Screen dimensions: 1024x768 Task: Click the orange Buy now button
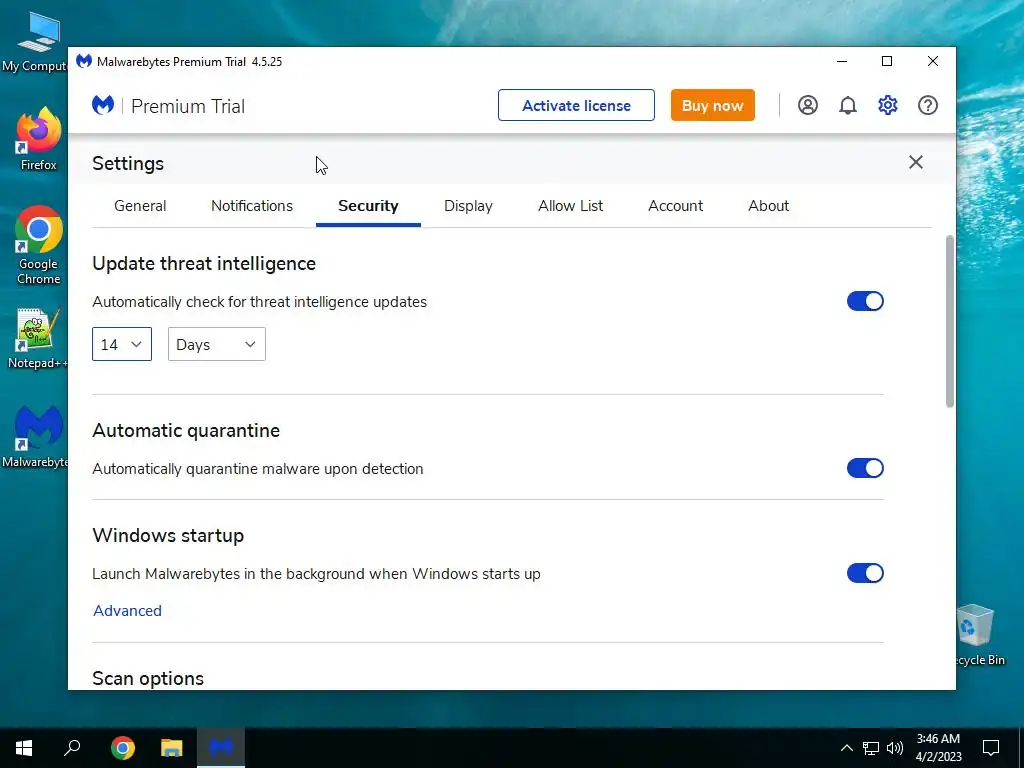pos(712,105)
